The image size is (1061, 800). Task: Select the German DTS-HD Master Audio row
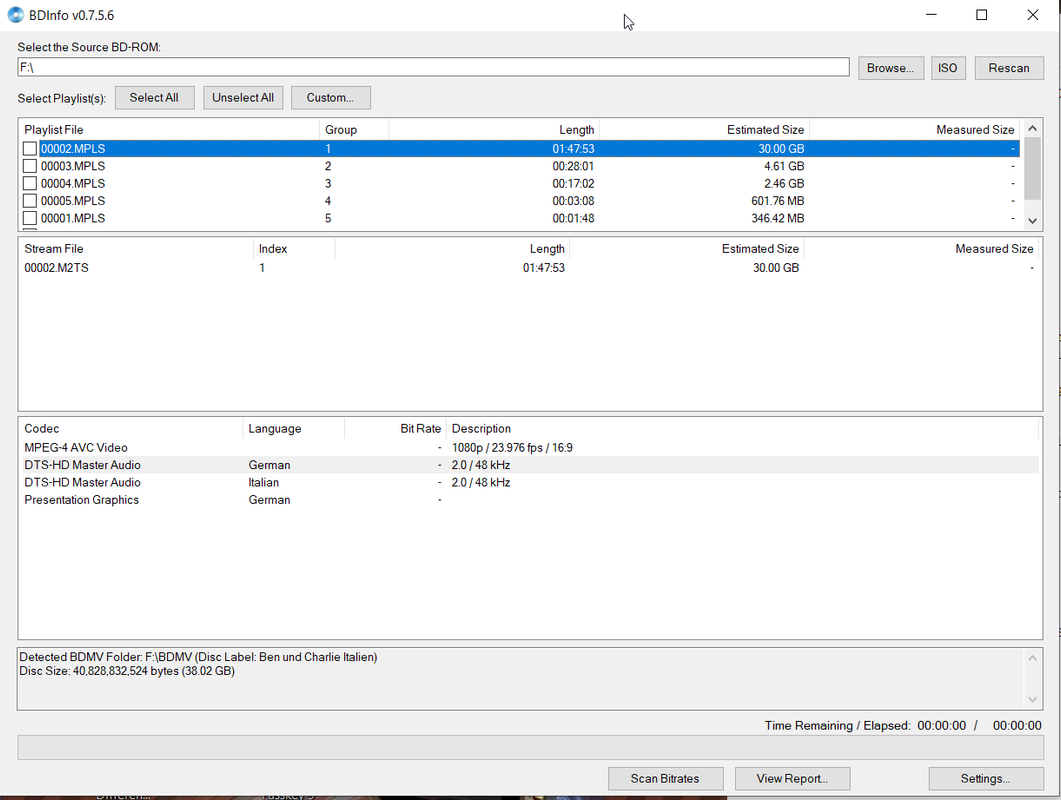click(529, 465)
